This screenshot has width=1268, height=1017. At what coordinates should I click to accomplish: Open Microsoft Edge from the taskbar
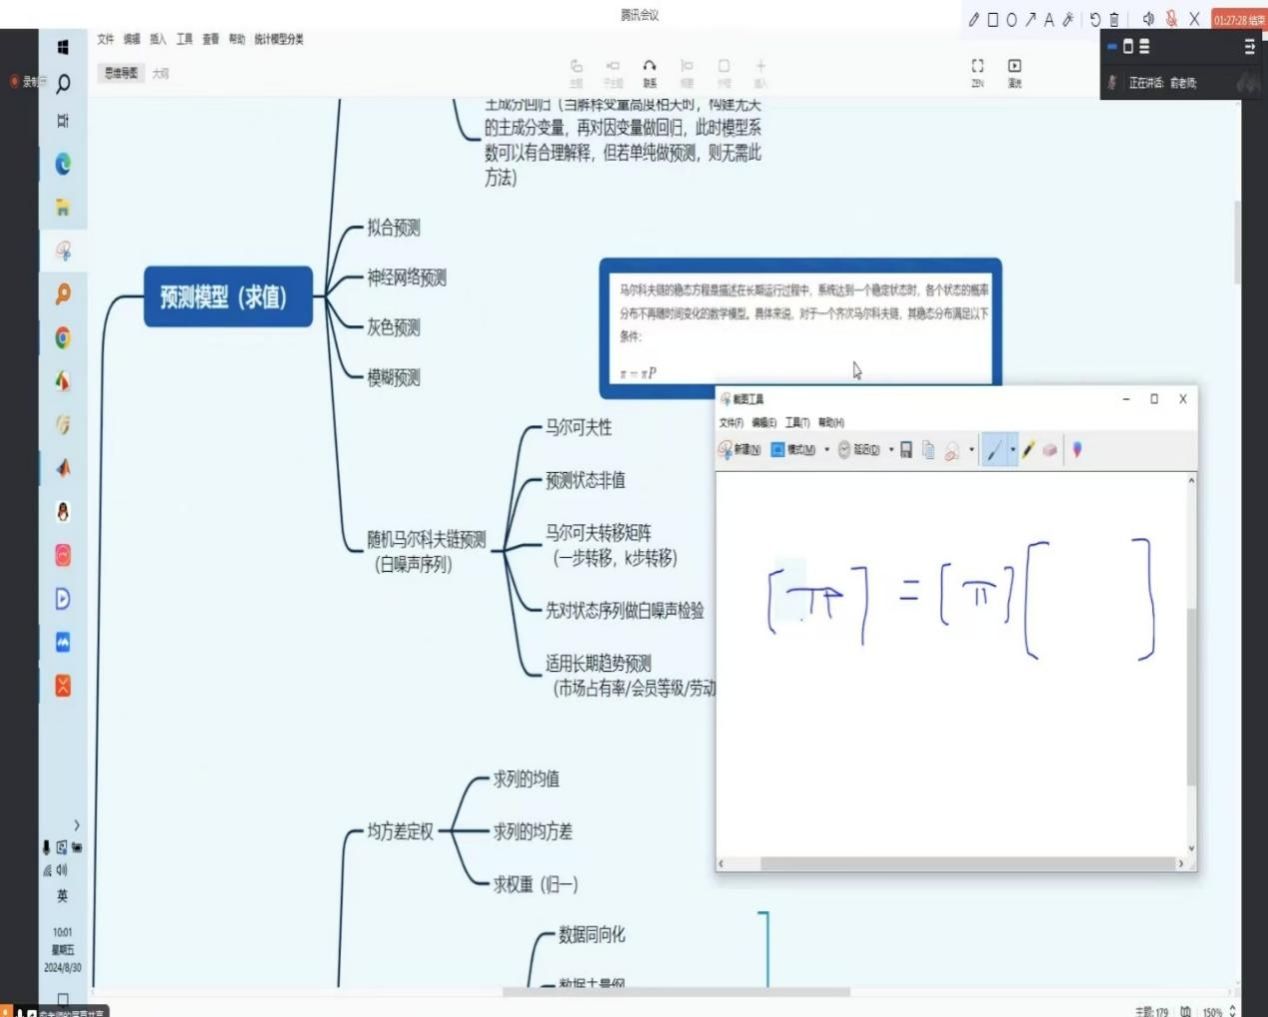(63, 164)
